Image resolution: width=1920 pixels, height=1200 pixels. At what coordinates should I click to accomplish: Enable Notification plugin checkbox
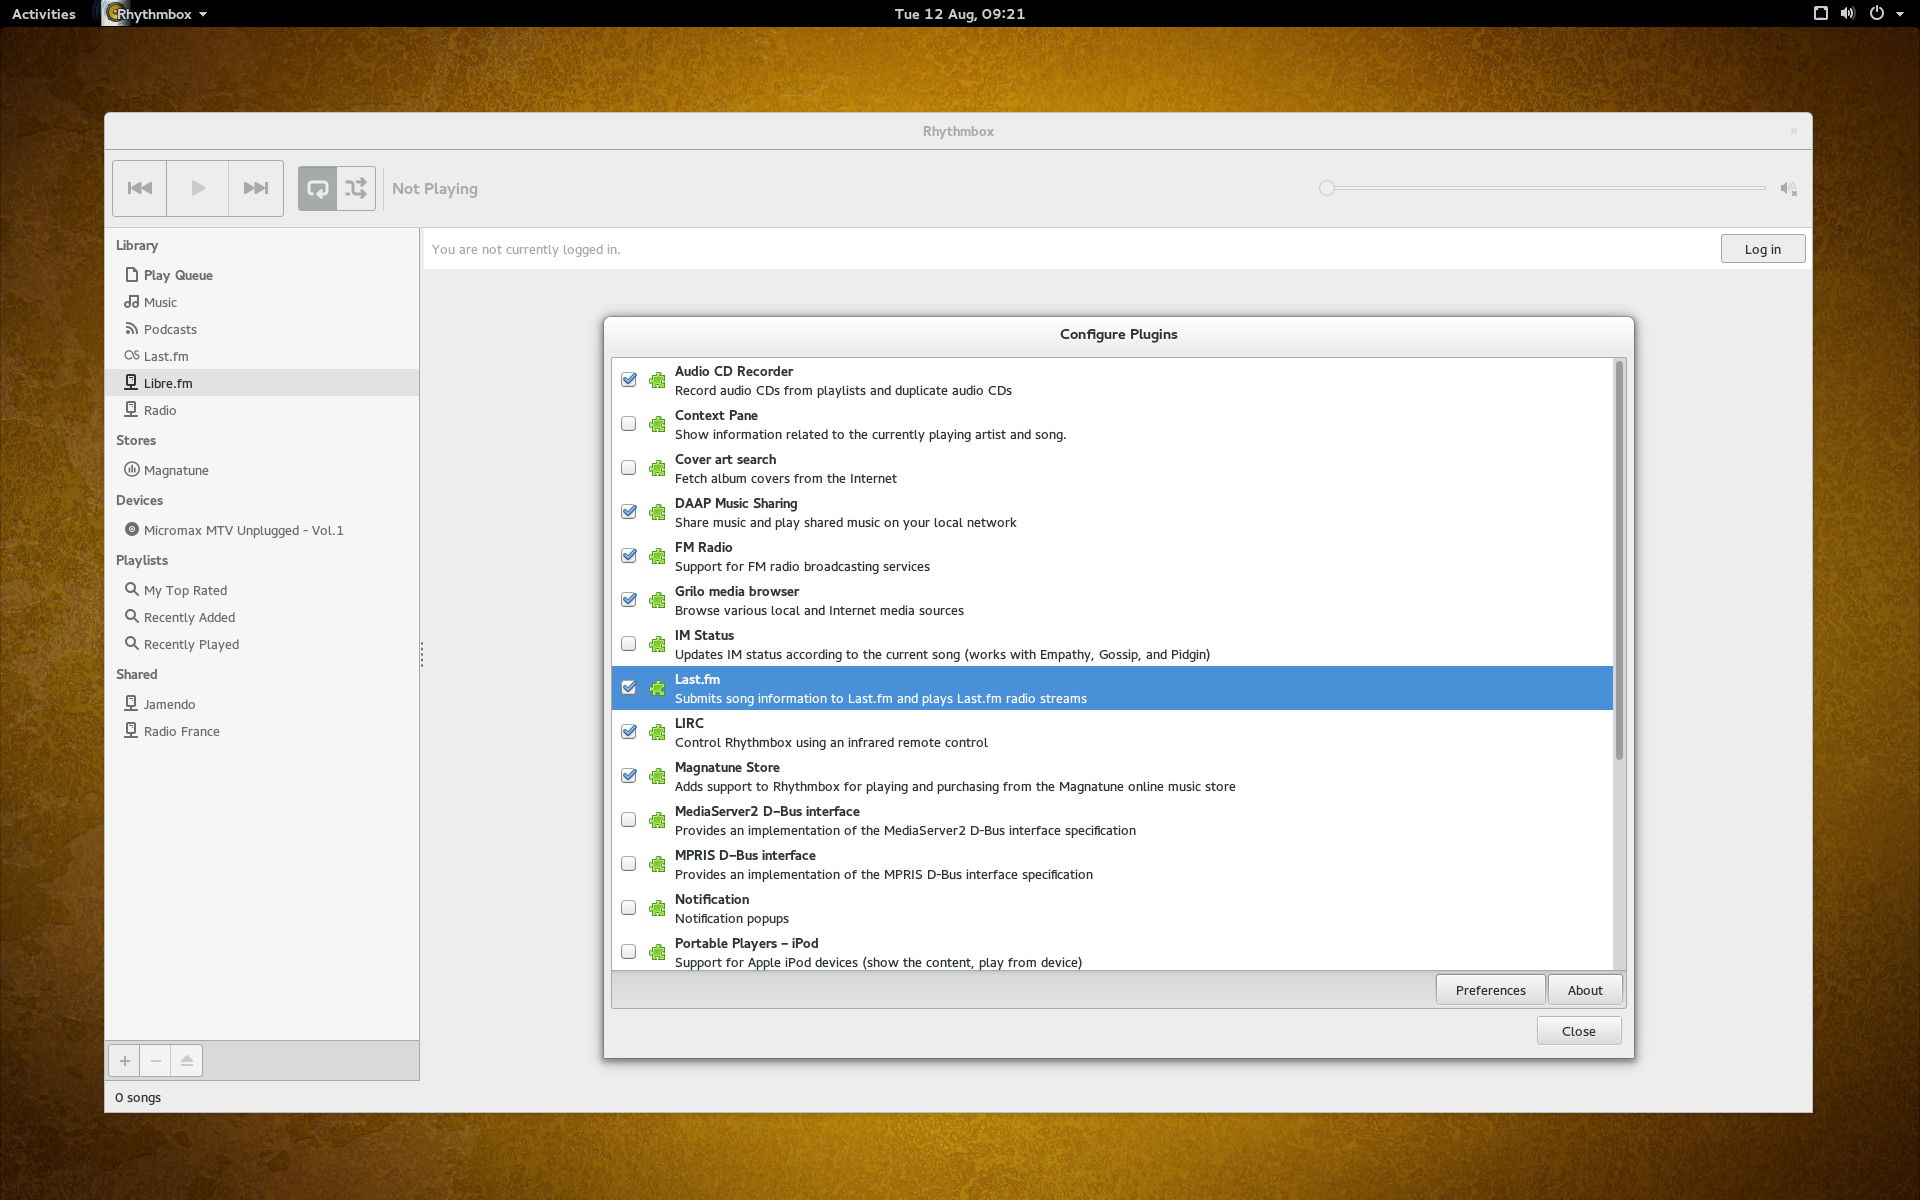pyautogui.click(x=629, y=908)
